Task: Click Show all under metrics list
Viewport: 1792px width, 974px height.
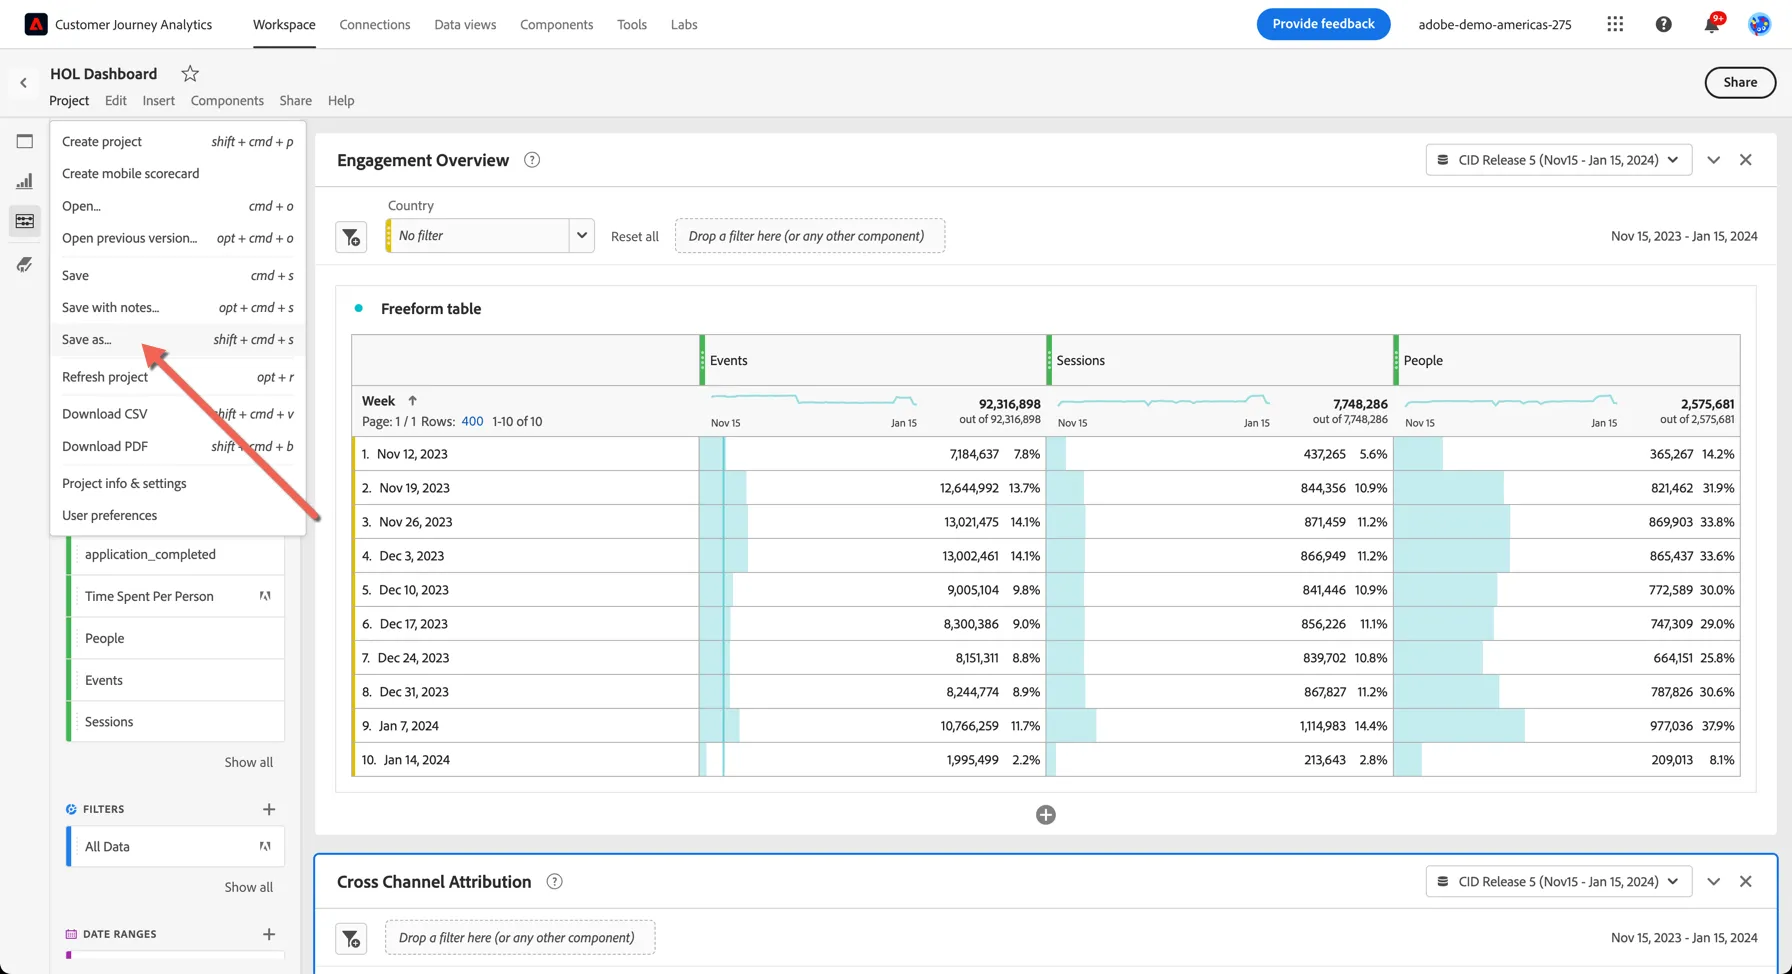Action: coord(248,763)
